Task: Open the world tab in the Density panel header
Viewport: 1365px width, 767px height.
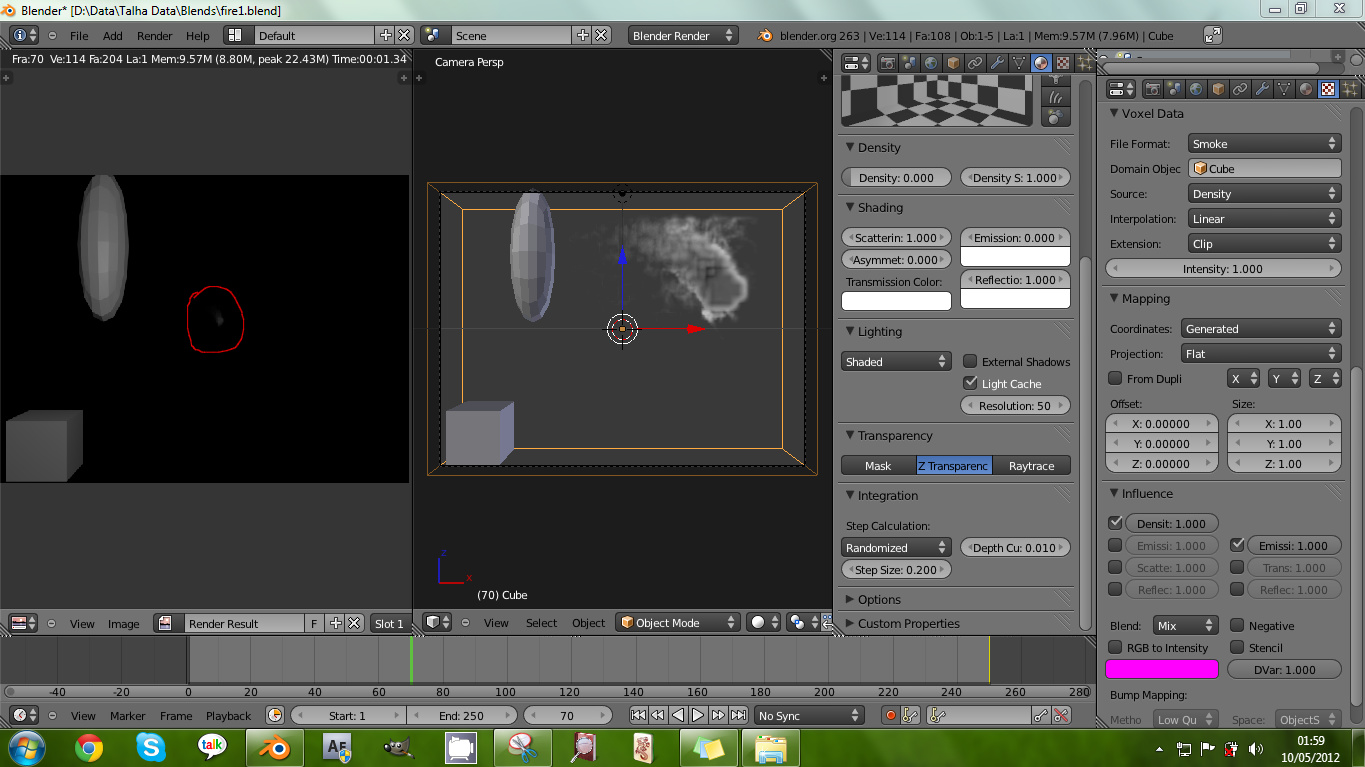Action: (x=931, y=63)
